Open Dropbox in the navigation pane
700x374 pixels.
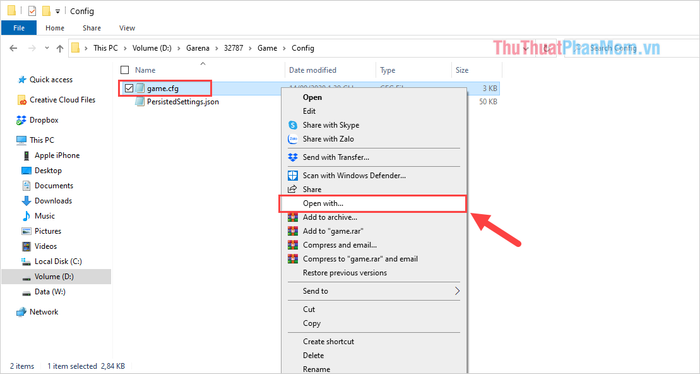click(x=44, y=120)
